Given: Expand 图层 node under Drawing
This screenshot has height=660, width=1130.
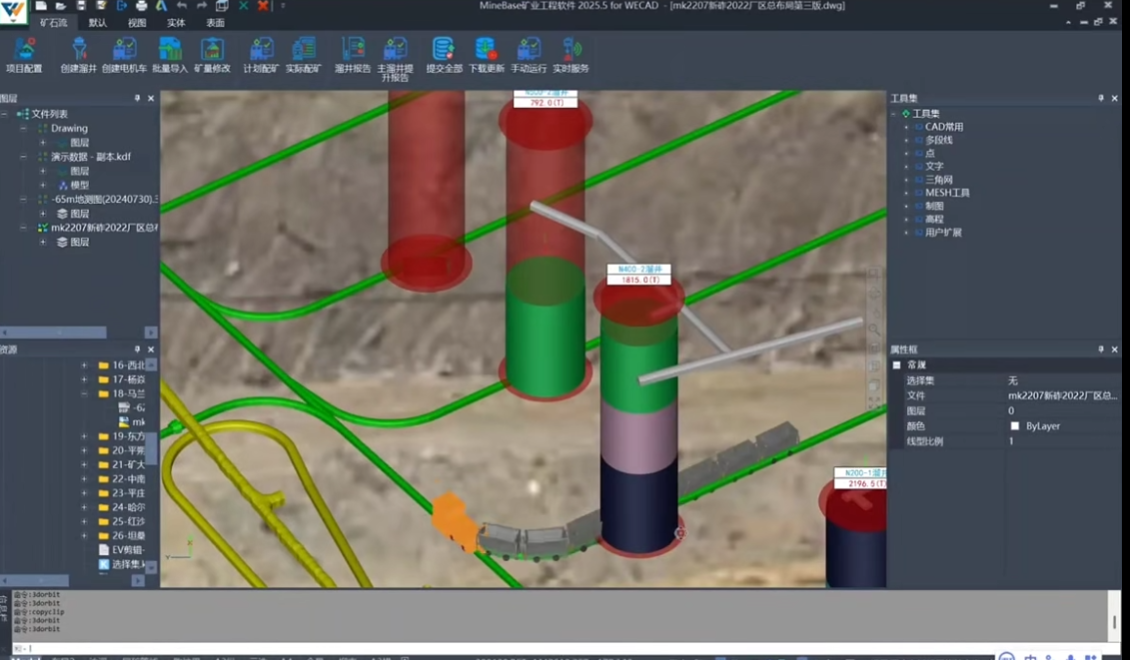Looking at the screenshot, I should [42, 143].
